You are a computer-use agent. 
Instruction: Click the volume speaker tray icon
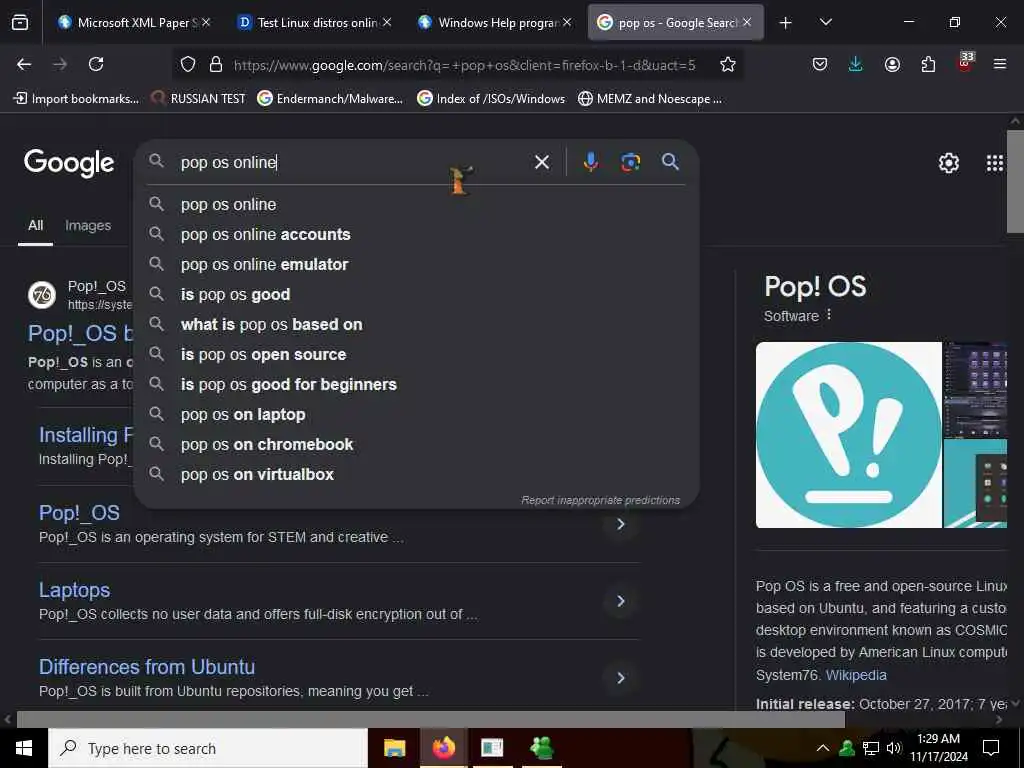(894, 748)
